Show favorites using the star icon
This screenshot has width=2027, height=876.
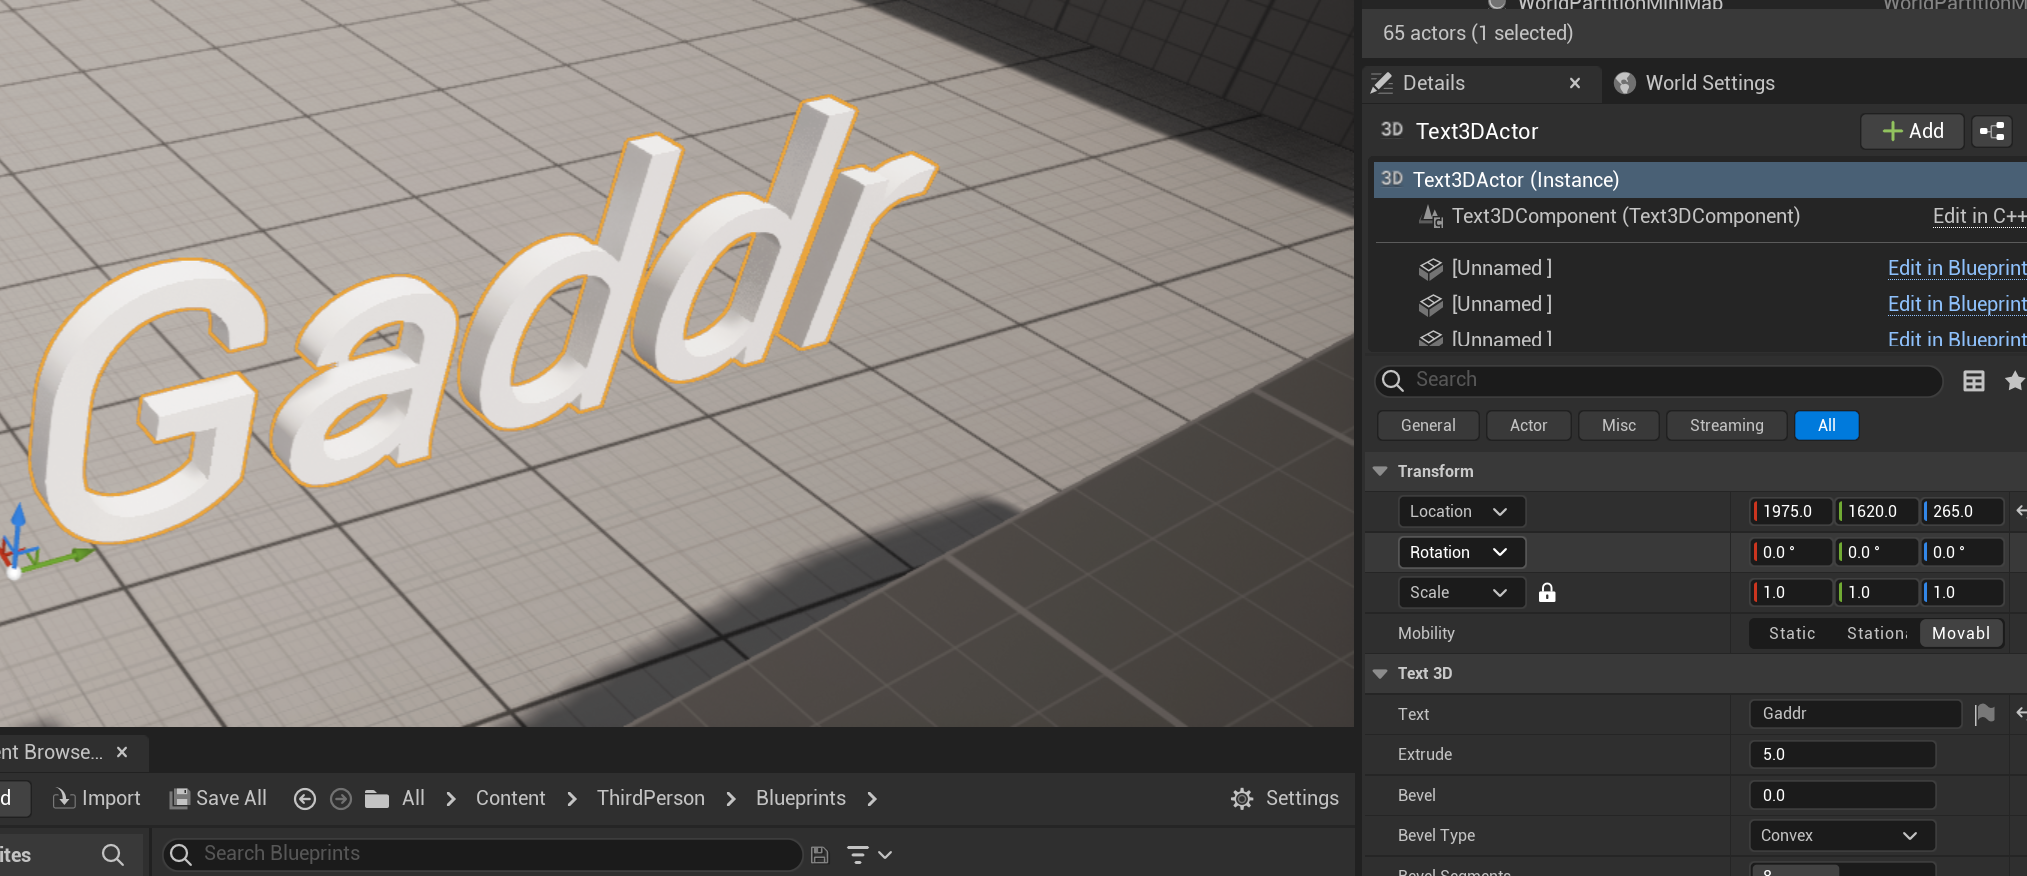[2014, 381]
